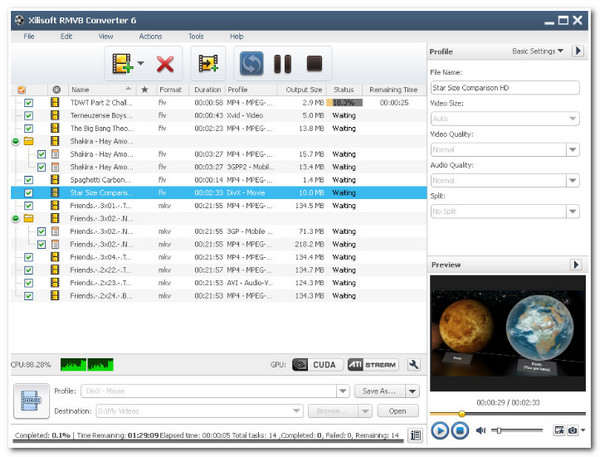Click the red X Remove button
Image resolution: width=600 pixels, height=457 pixels.
tap(165, 64)
